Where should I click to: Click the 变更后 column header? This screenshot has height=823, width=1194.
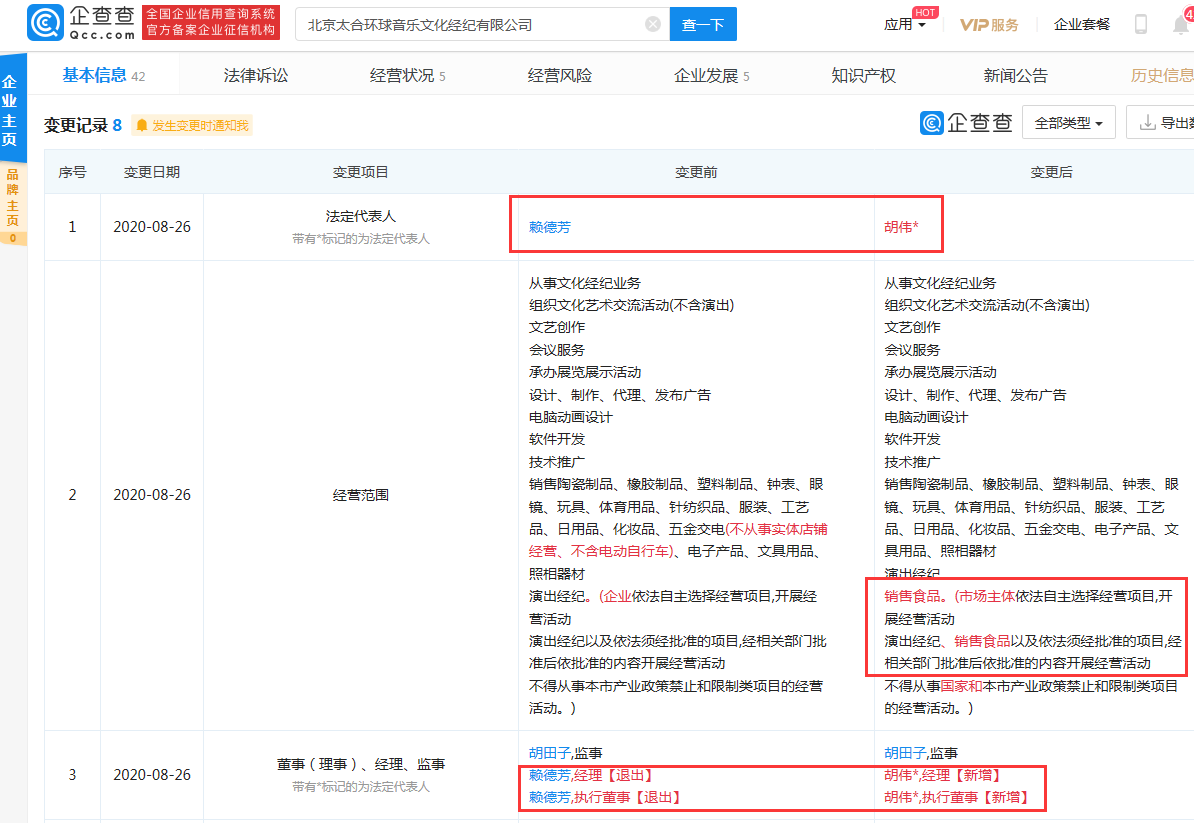tap(1051, 172)
